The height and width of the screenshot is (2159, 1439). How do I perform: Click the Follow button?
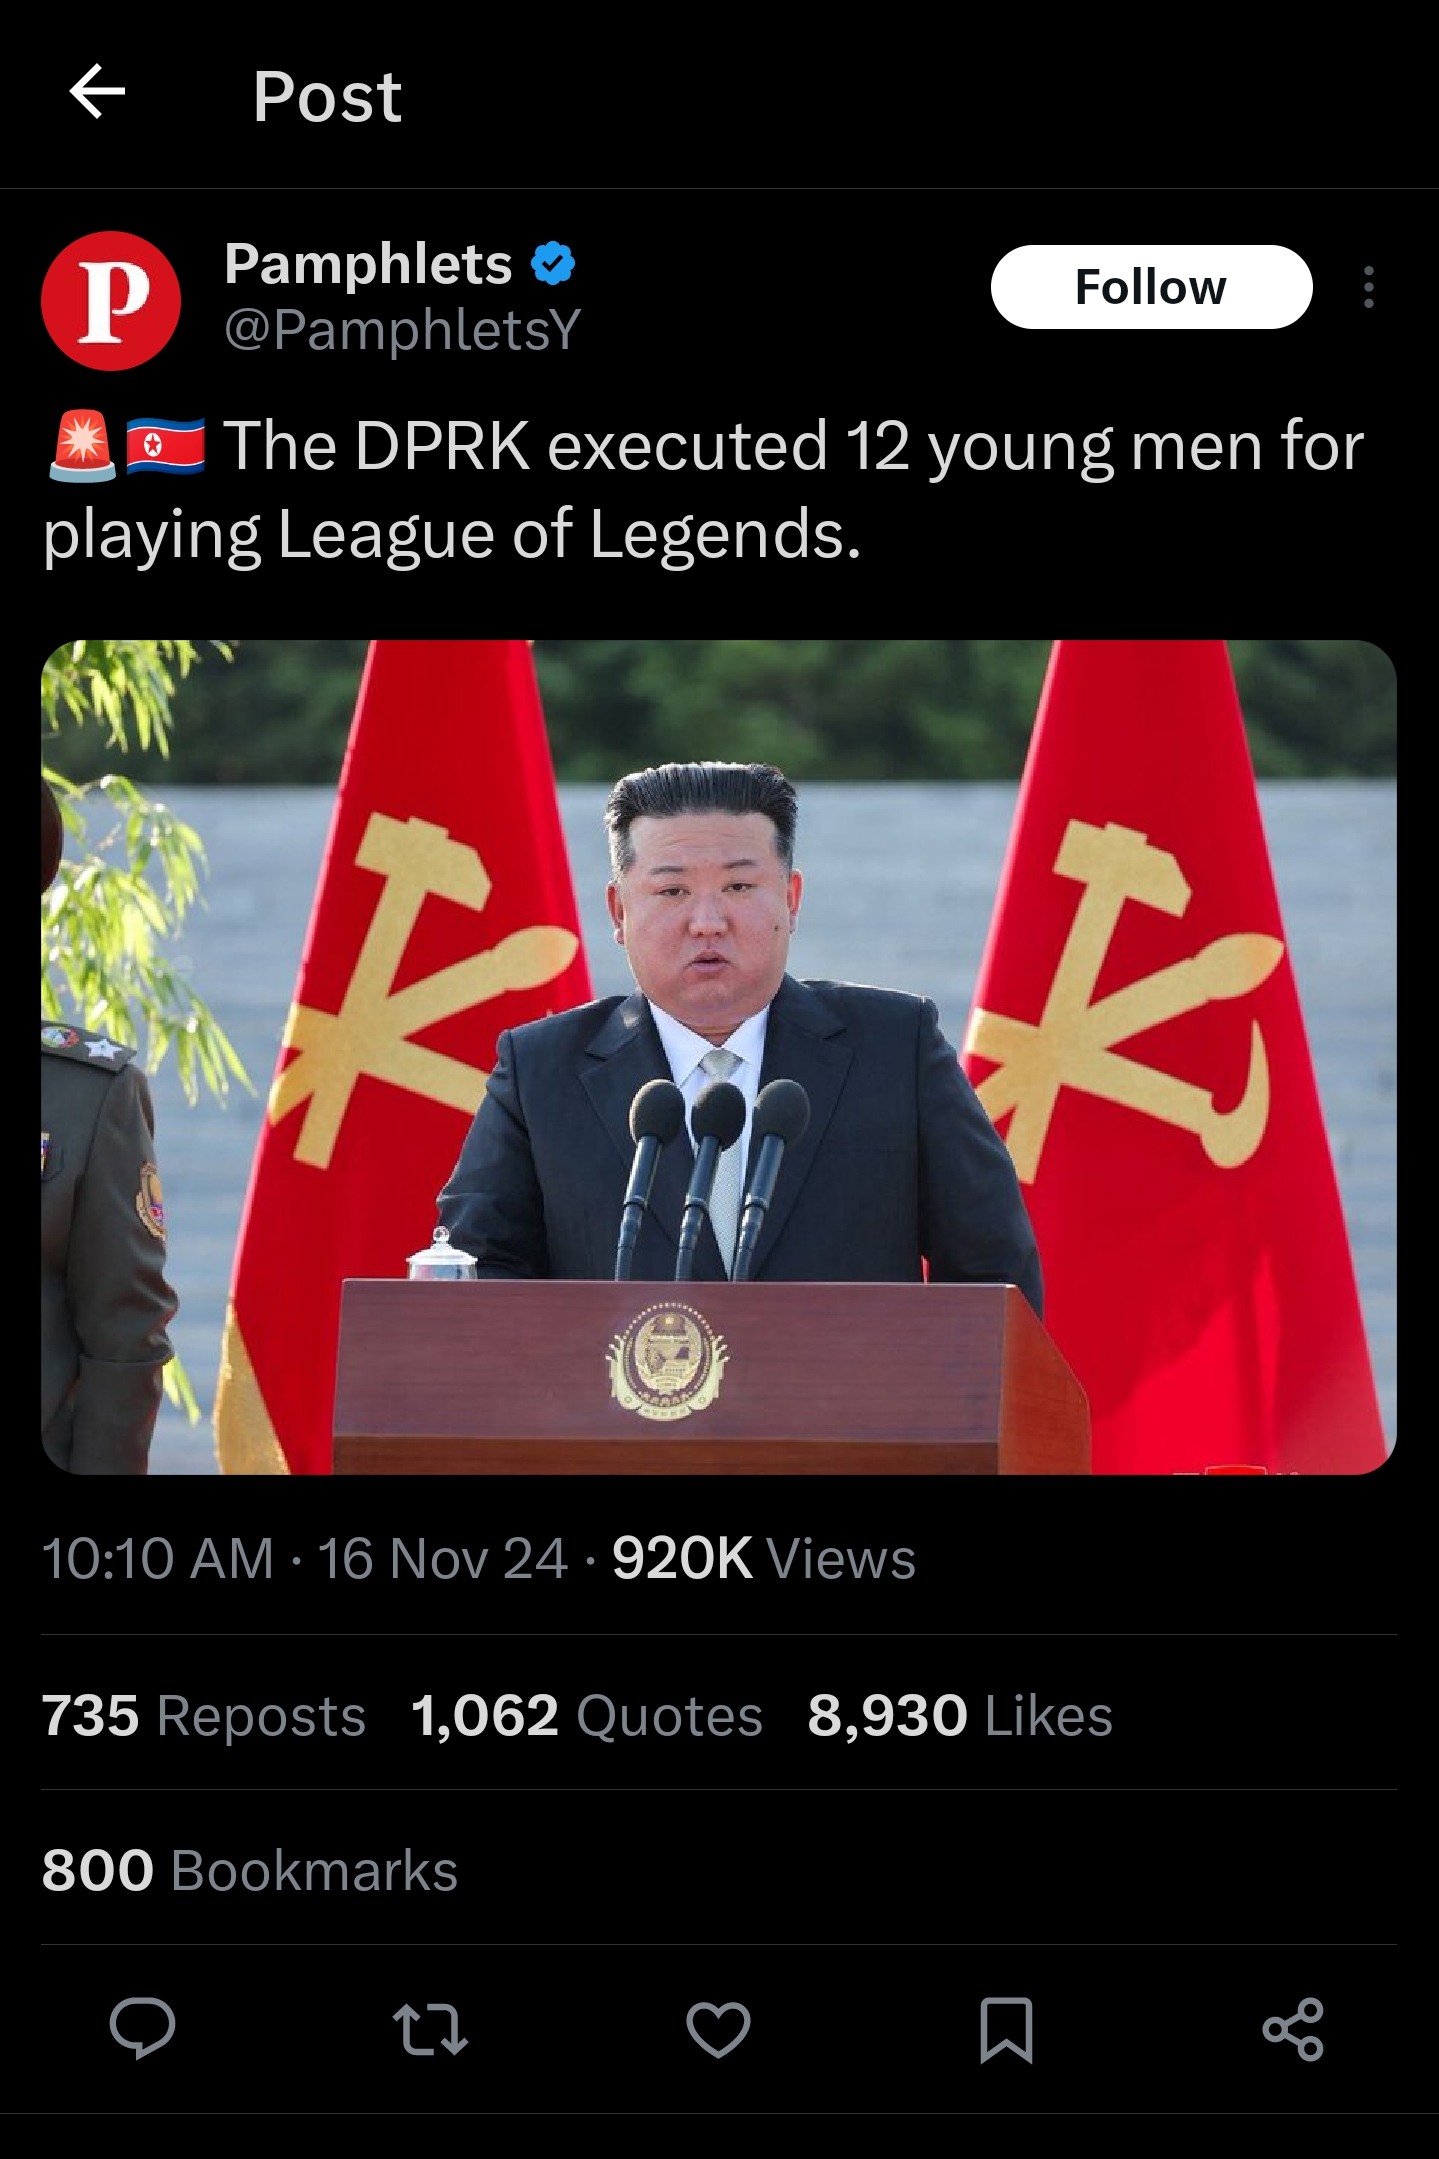point(1151,287)
